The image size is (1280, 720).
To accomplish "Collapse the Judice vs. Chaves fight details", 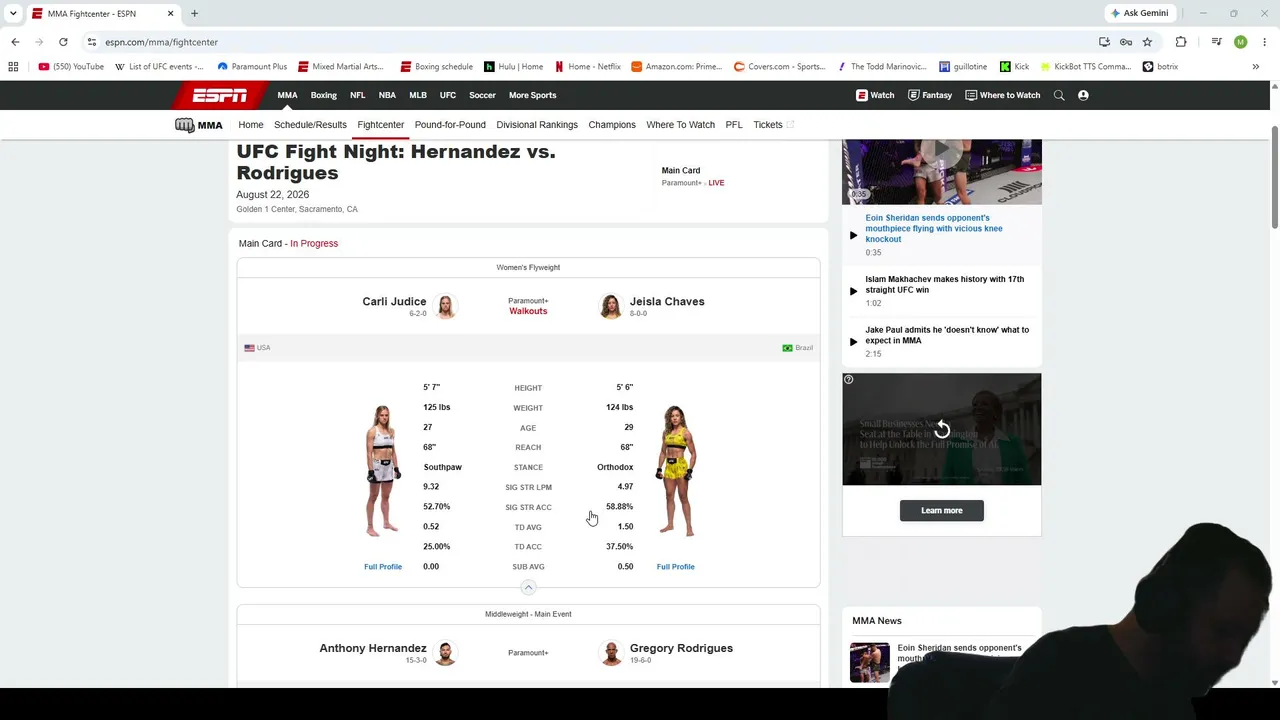I will (528, 588).
